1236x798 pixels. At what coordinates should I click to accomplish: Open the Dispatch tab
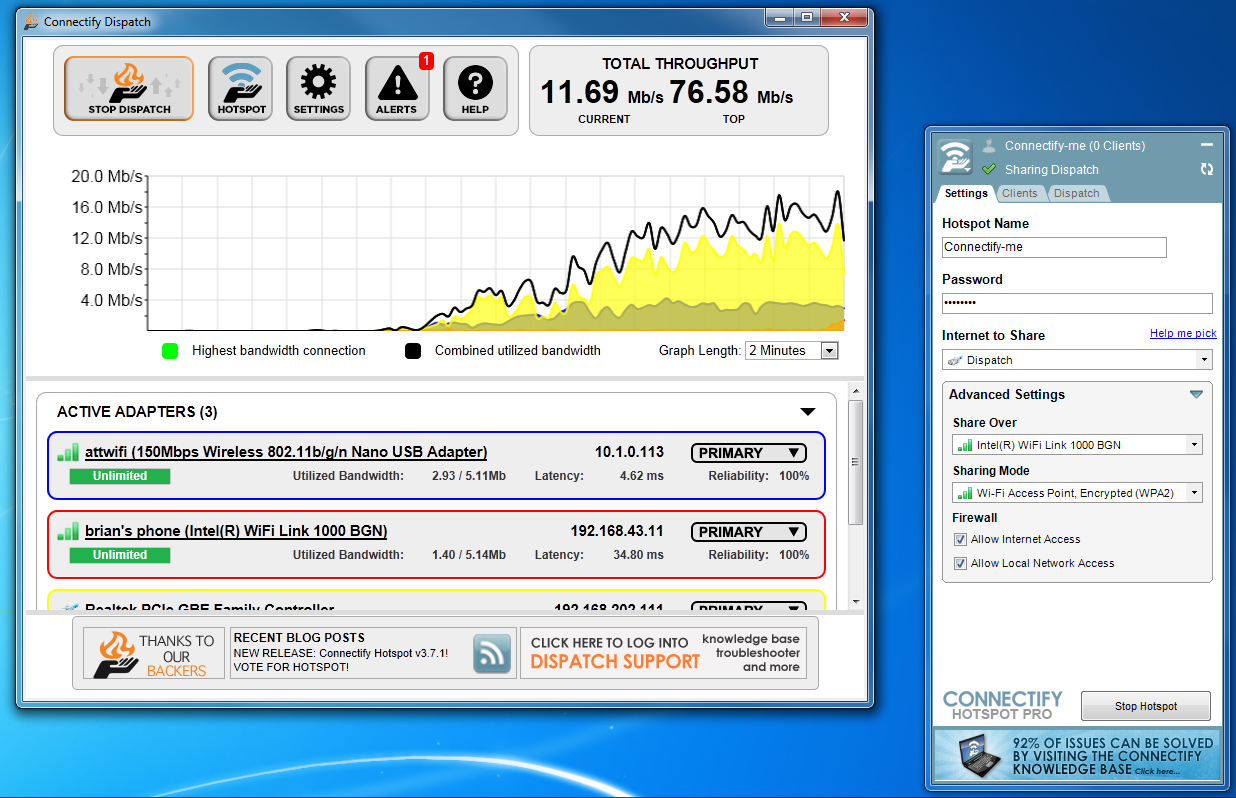pyautogui.click(x=1077, y=193)
